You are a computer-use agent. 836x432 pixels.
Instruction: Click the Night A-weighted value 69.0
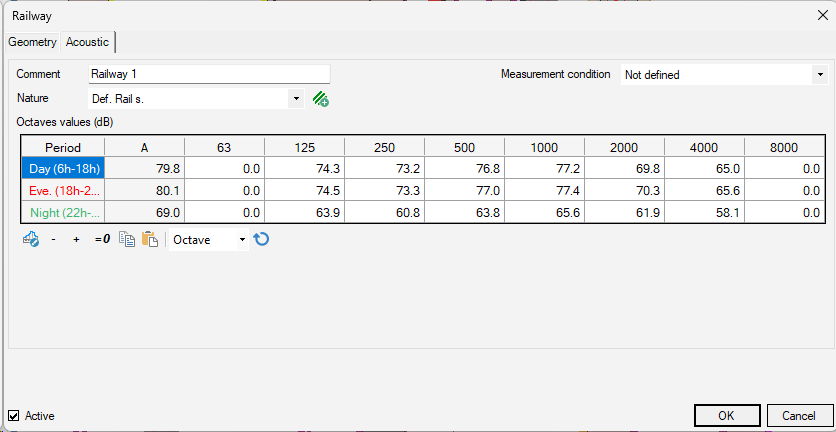144,213
